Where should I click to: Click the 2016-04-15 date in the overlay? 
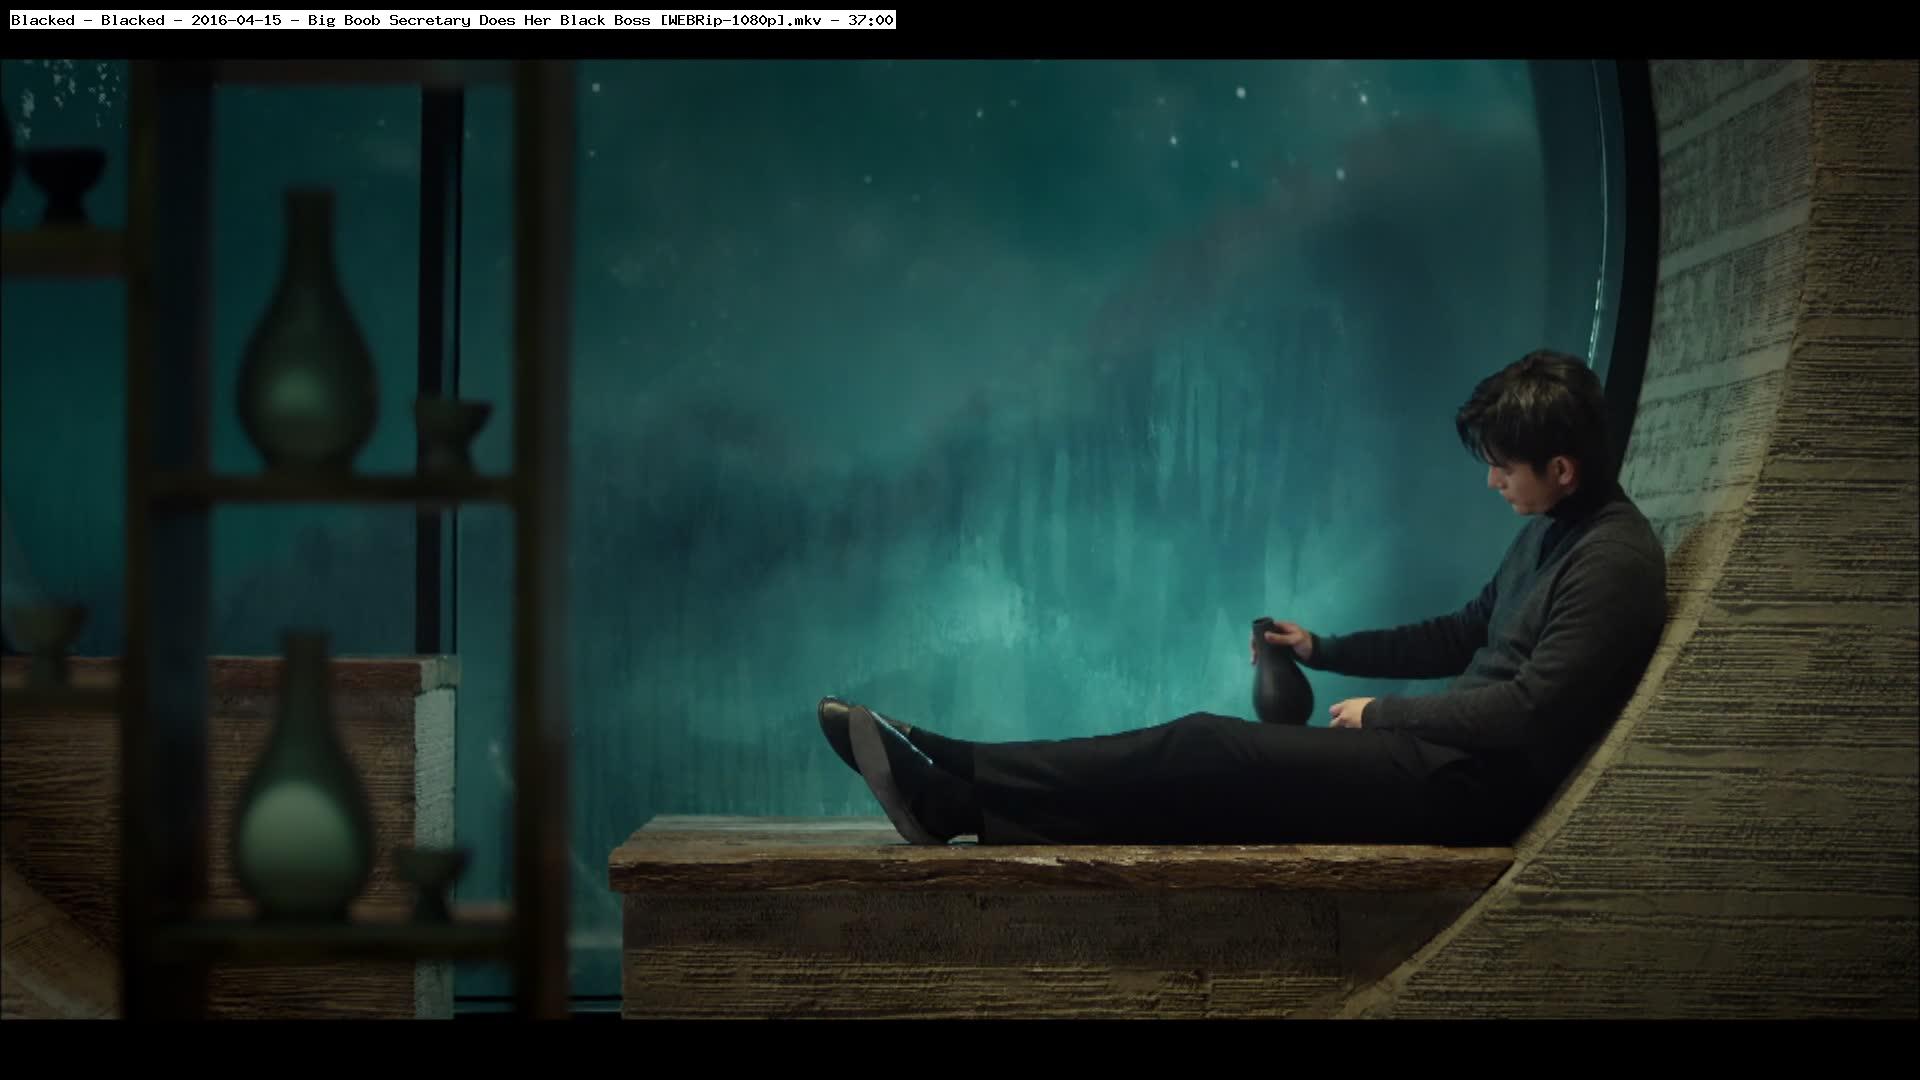click(236, 20)
